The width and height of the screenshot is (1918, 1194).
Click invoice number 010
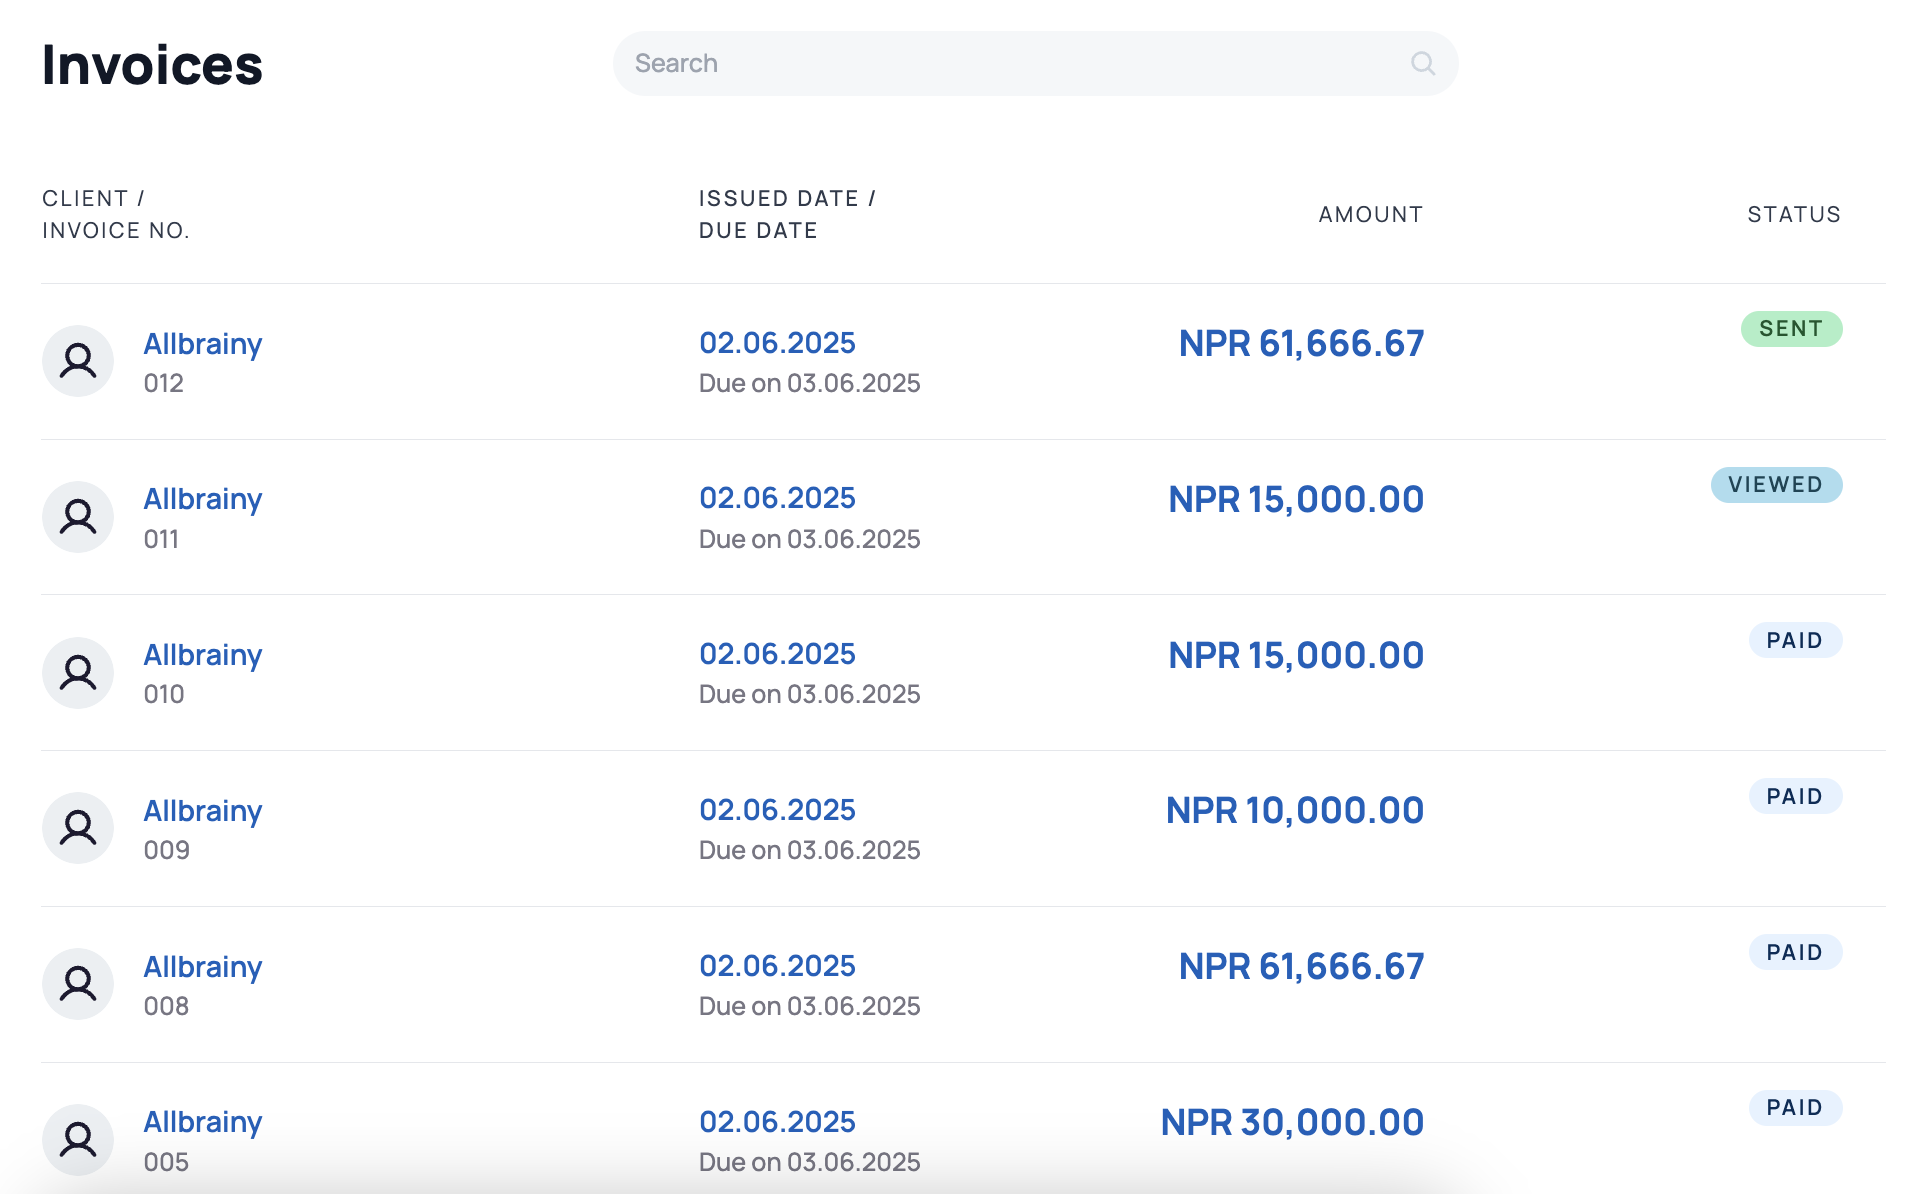(164, 694)
